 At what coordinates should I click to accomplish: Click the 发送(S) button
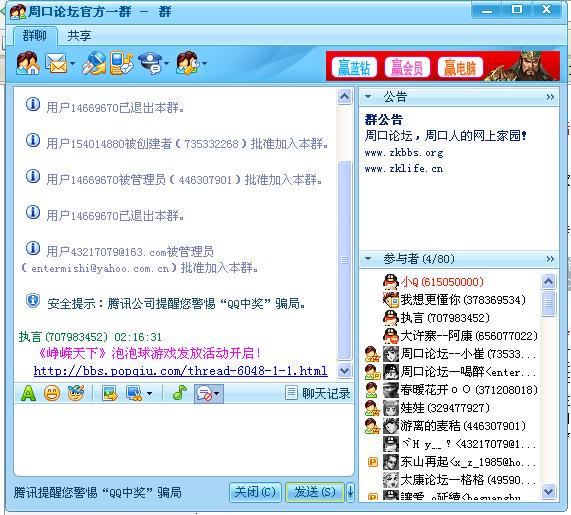click(x=315, y=492)
